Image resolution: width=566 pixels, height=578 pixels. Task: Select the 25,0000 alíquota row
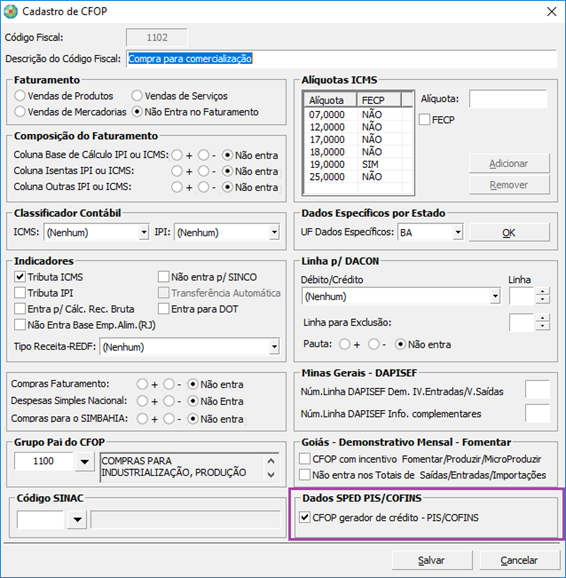click(x=358, y=177)
